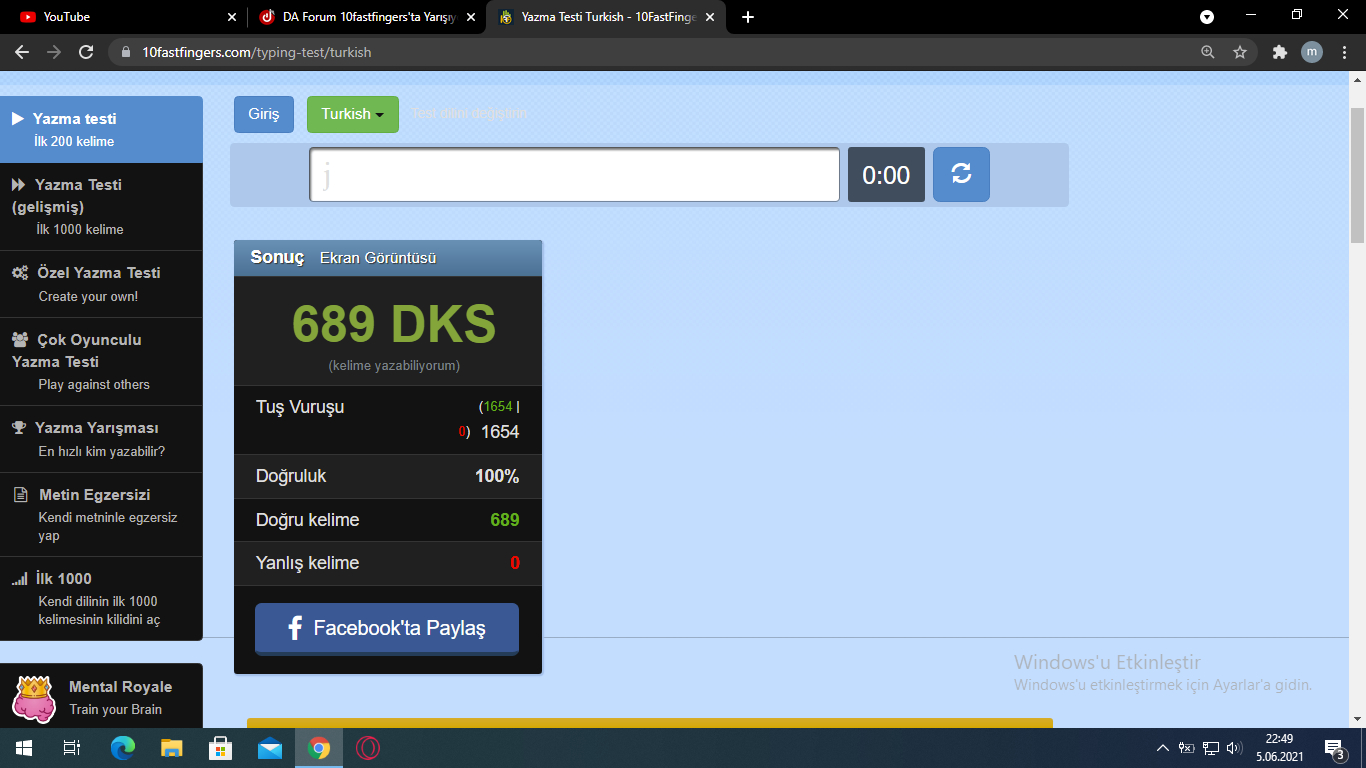Open Mental Royale Train your Brain

(x=101, y=697)
